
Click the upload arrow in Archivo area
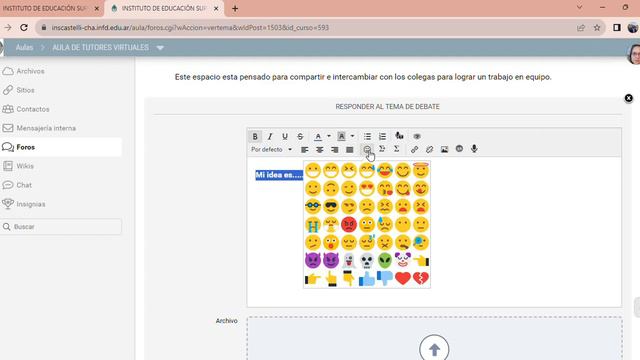click(x=434, y=349)
